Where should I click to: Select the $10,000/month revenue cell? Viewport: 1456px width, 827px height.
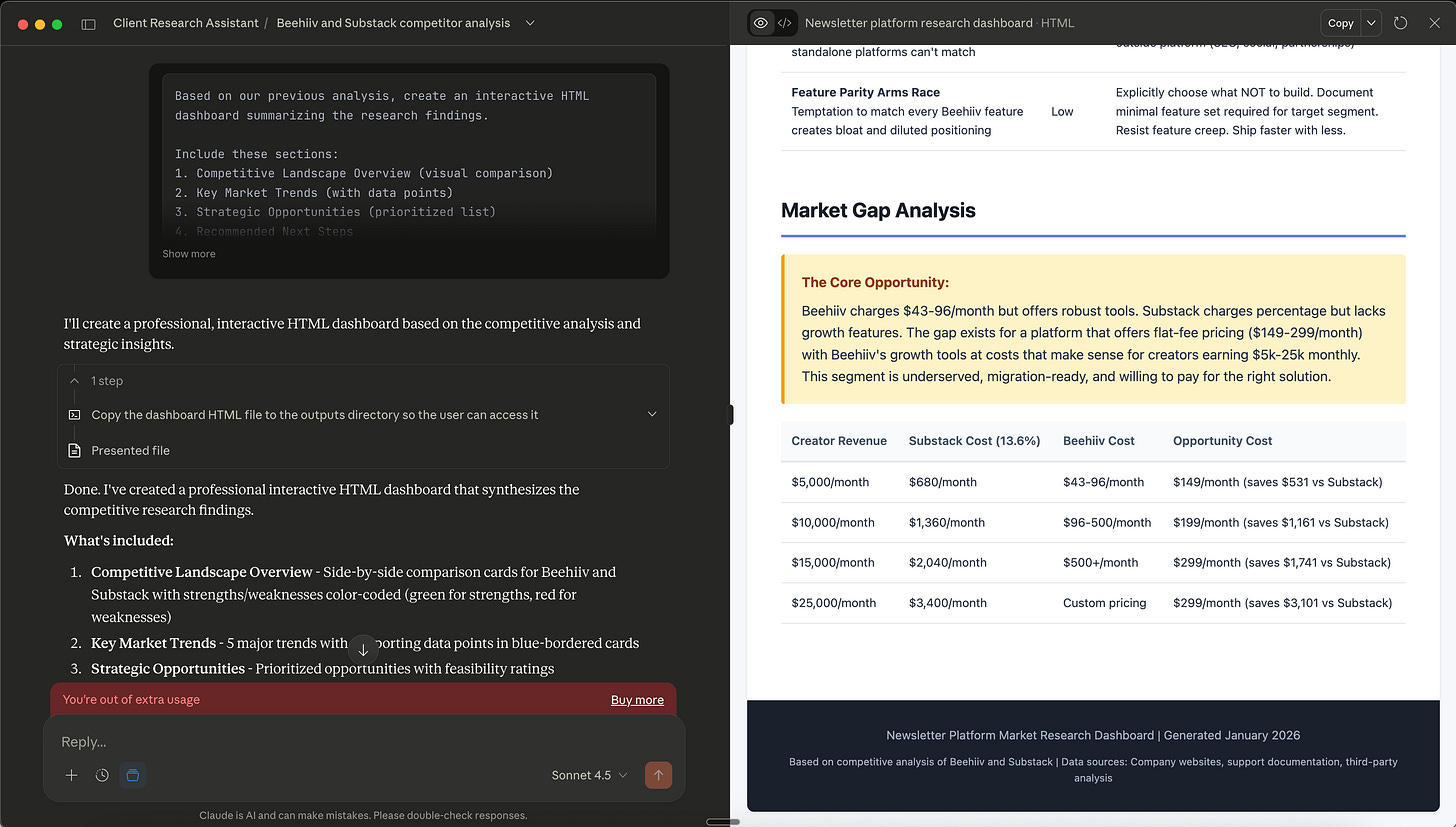tap(833, 522)
